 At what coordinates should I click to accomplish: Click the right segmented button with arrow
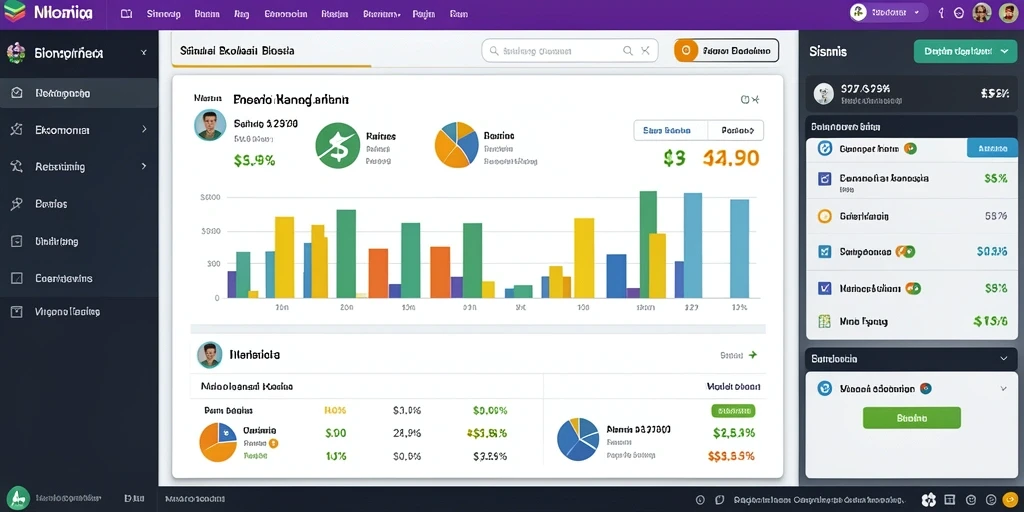coord(736,130)
